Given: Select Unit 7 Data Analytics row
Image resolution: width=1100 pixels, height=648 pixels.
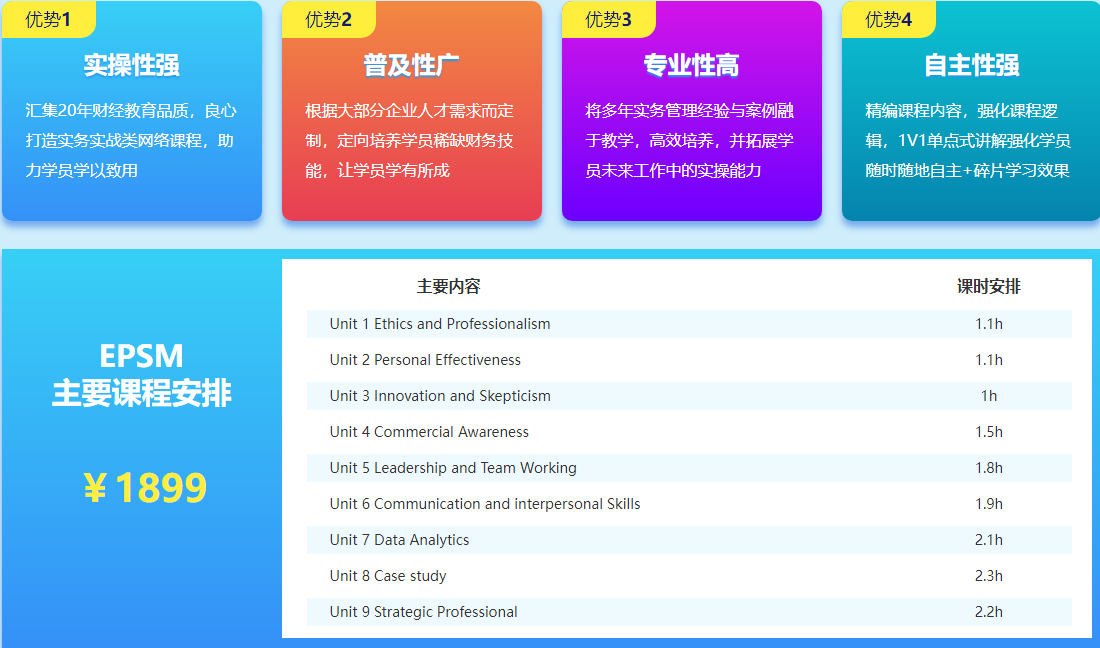Looking at the screenshot, I should pos(399,540).
